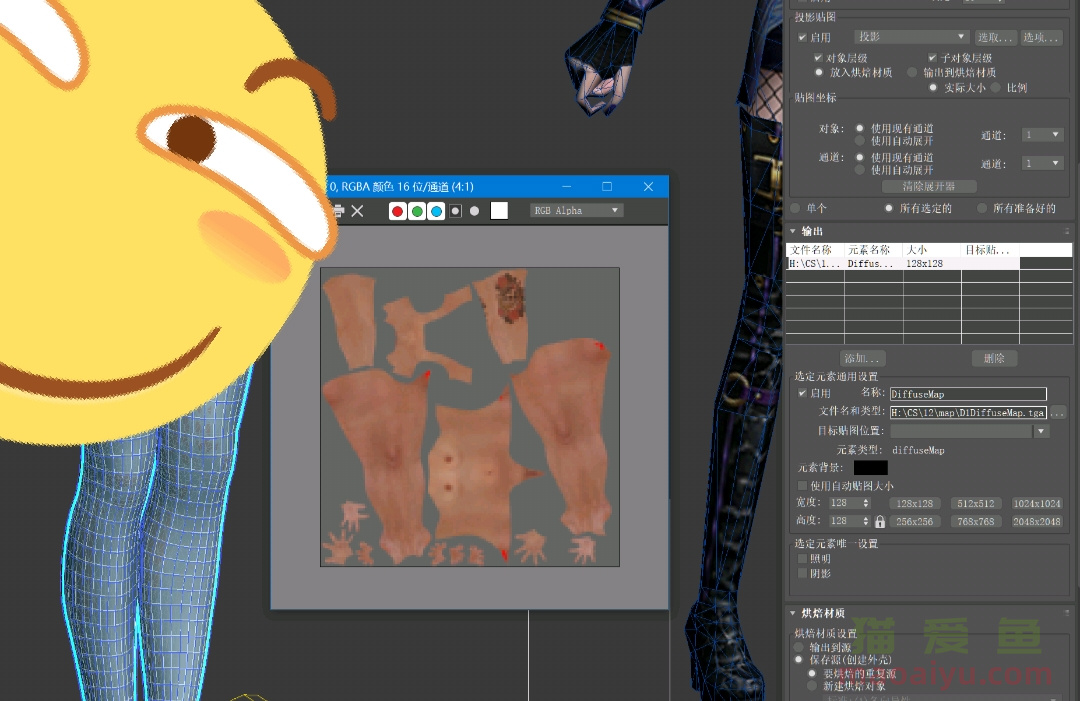1080x701 pixels.
Task: Select the 输出到烘焙材质 radio button
Action: point(912,73)
